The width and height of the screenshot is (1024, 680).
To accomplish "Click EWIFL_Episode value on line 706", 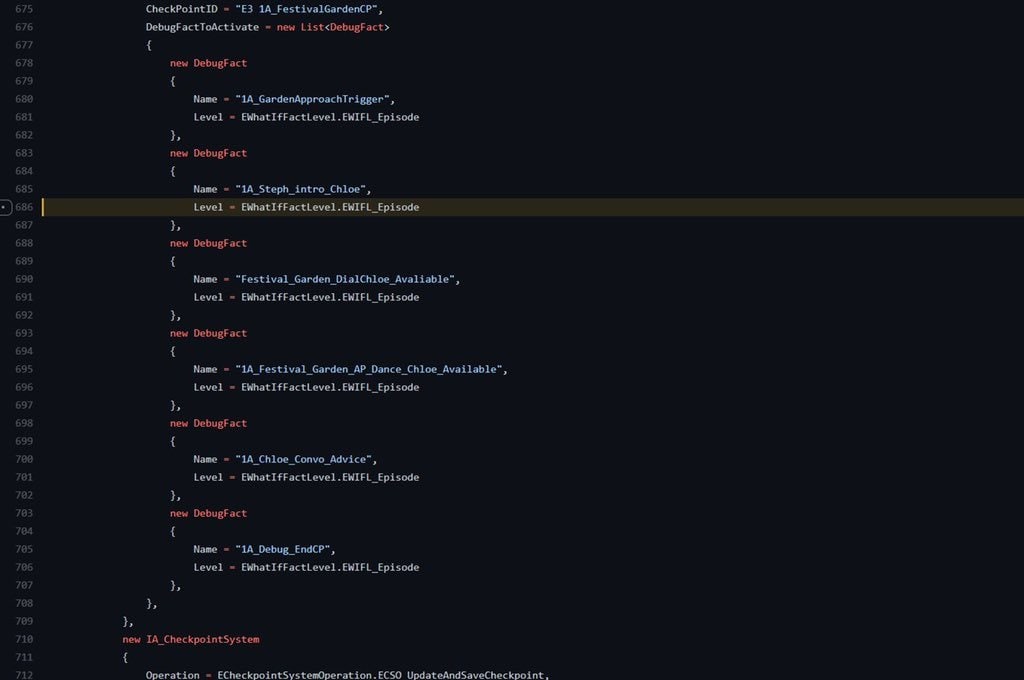I will tap(381, 568).
